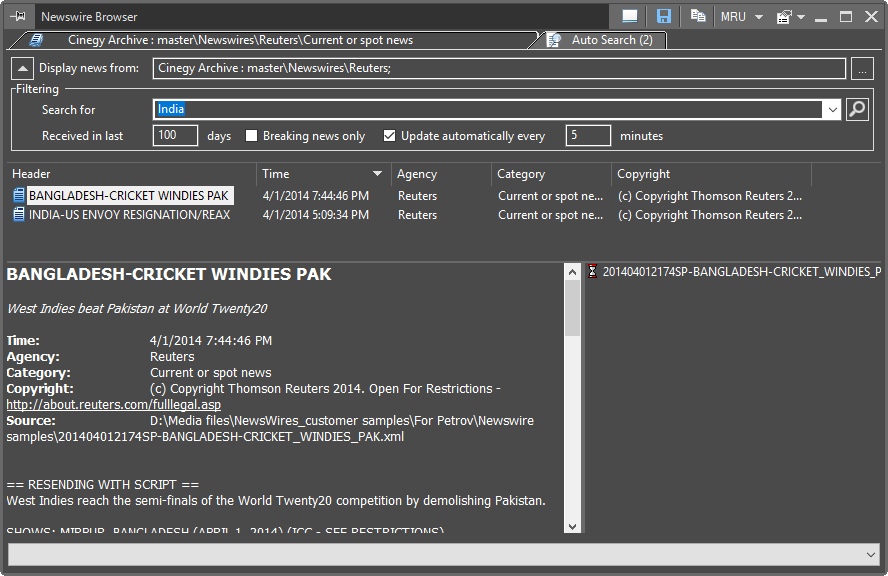Click the BANGLADESH-CRICKET row document icon

tap(19, 195)
